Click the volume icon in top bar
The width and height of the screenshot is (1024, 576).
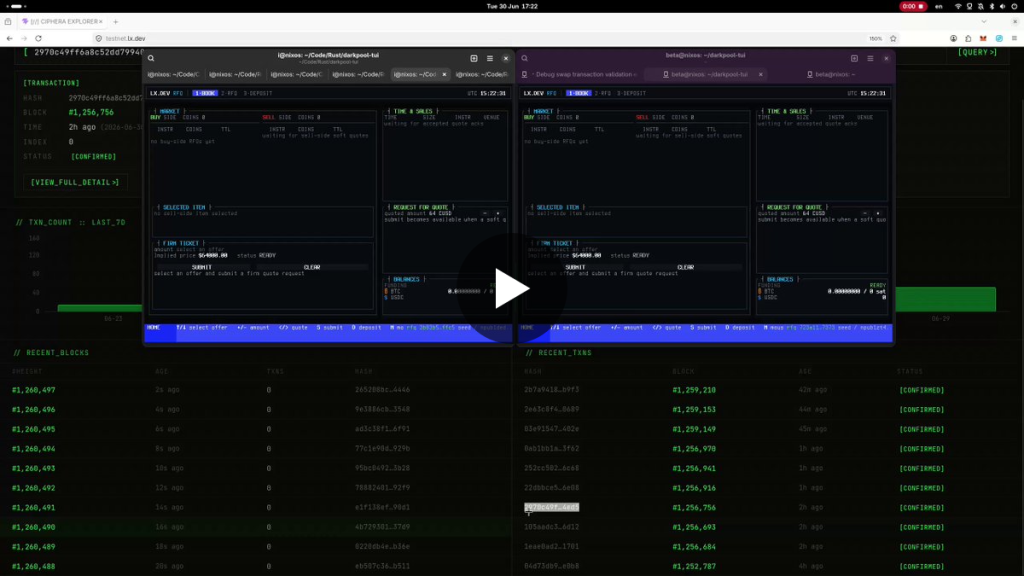click(1002, 7)
